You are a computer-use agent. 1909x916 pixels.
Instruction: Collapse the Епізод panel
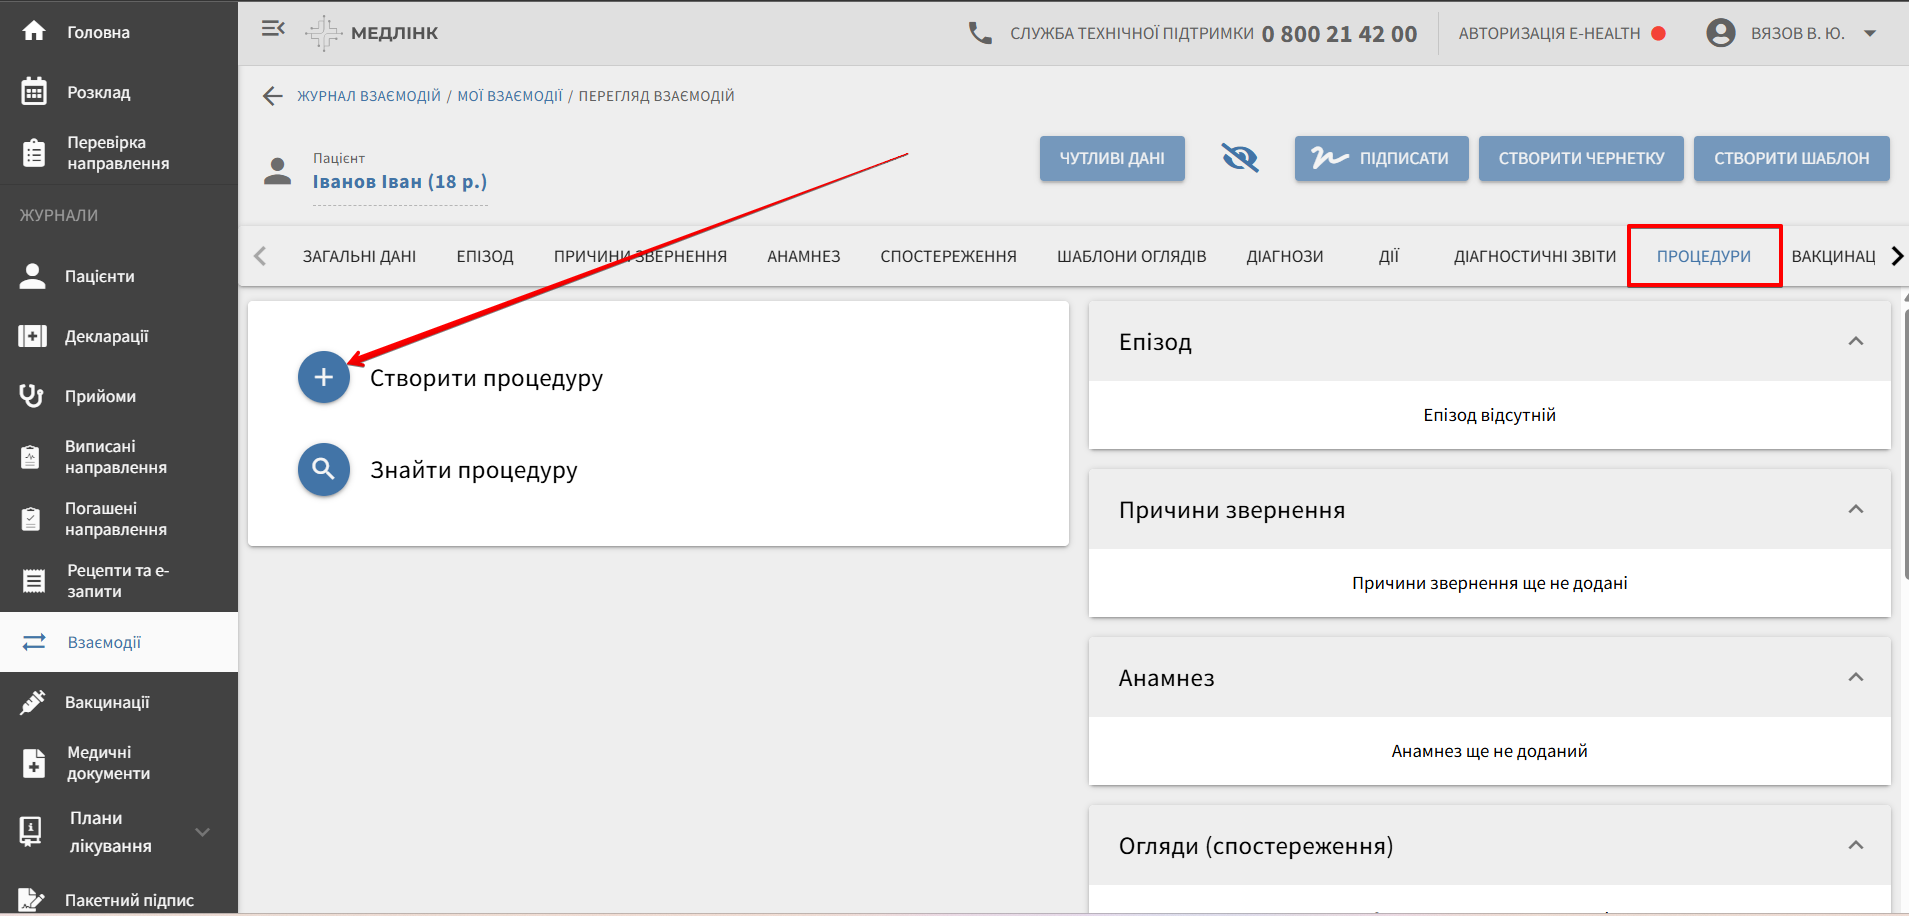coord(1855,341)
